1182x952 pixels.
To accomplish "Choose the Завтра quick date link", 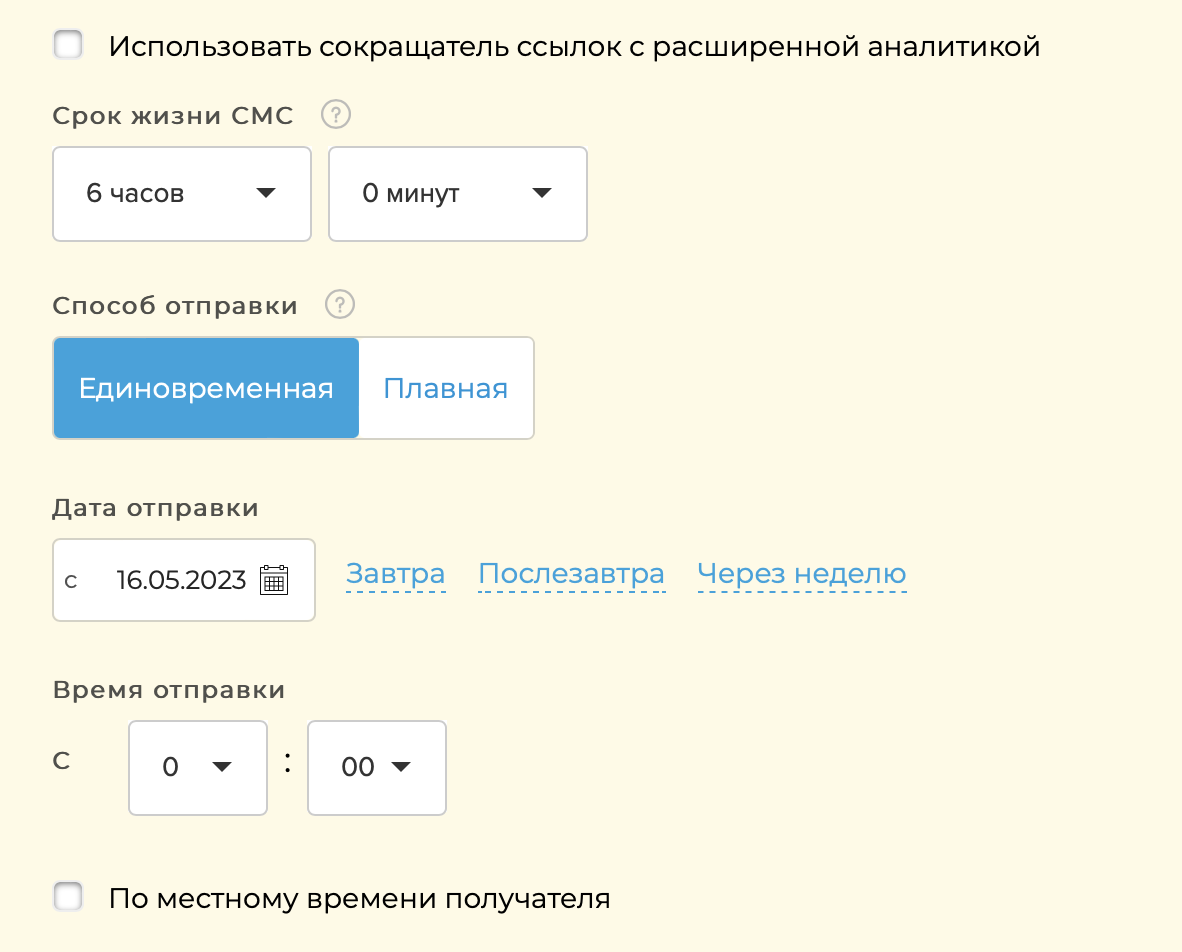I will pos(395,574).
